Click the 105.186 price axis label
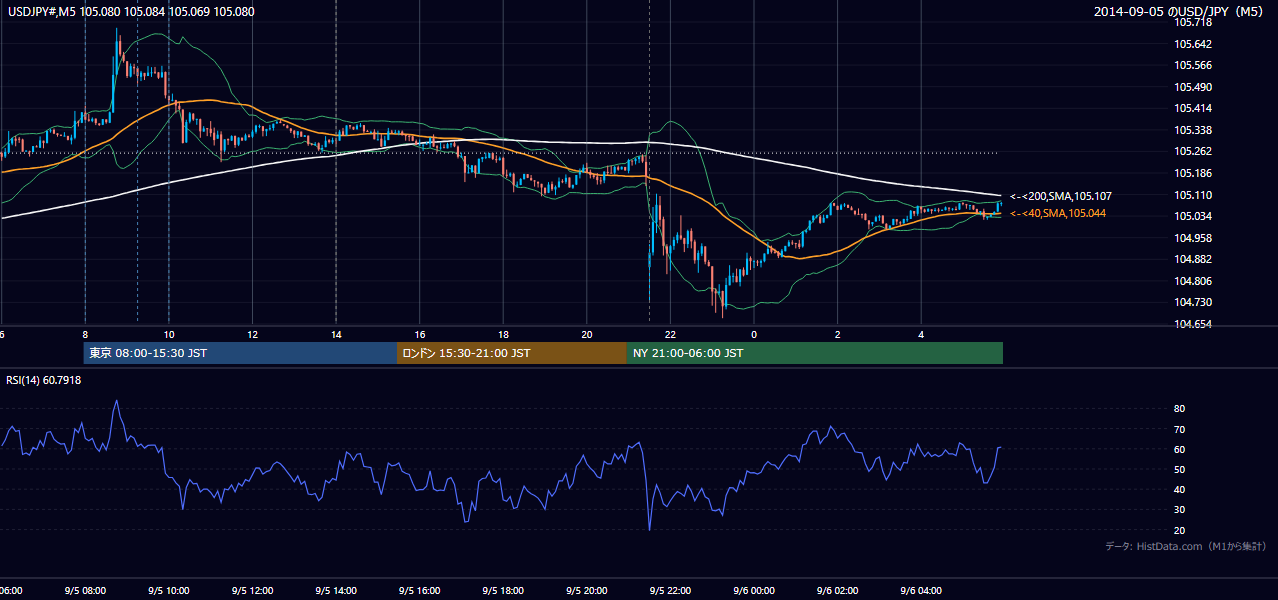Viewport: 1278px width, 600px height. pos(1193,173)
